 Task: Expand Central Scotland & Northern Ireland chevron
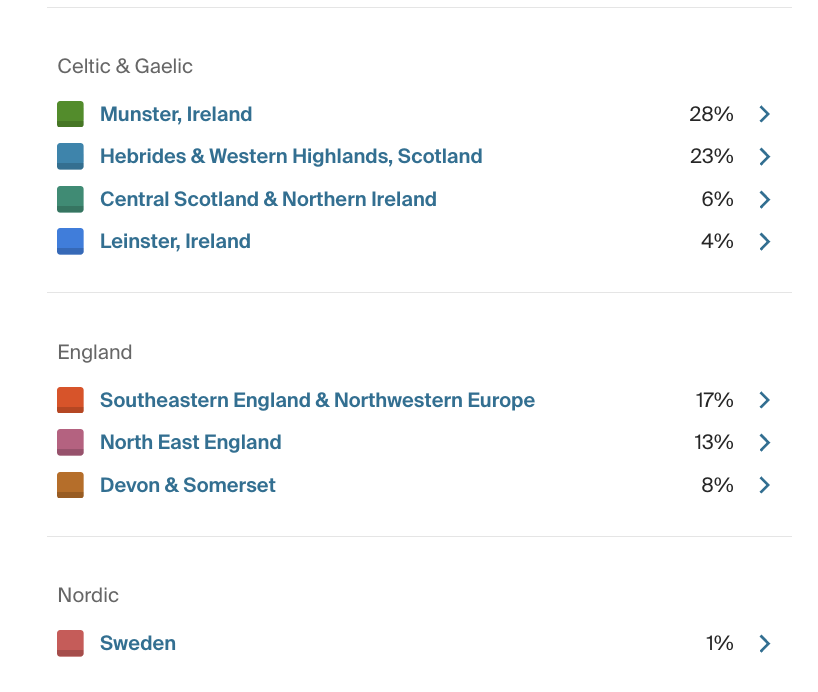[x=764, y=199]
